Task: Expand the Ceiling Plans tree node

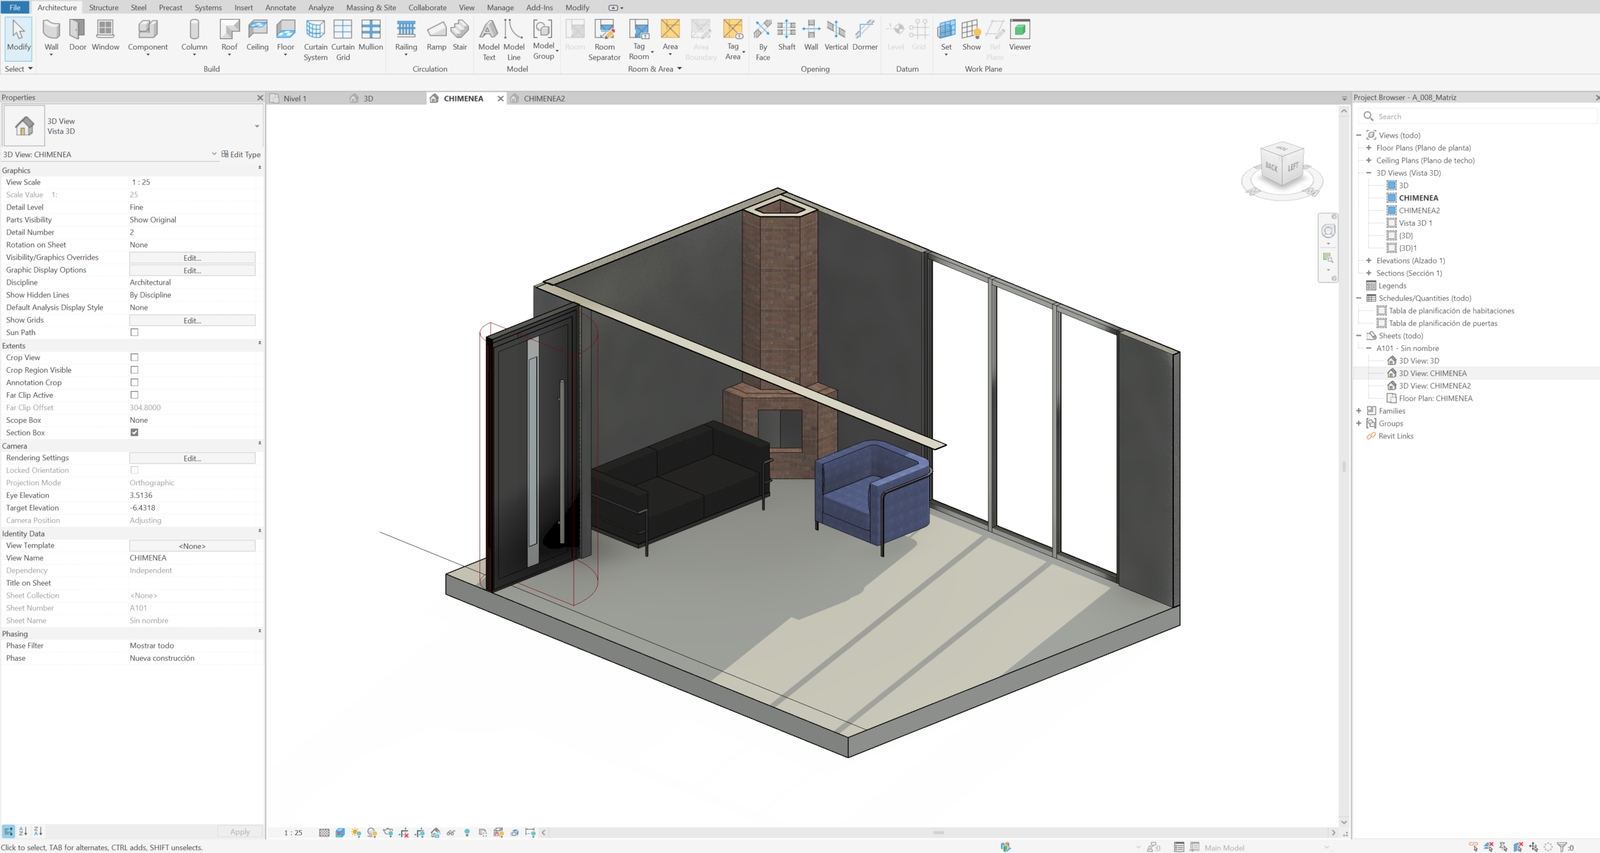Action: 1369,160
